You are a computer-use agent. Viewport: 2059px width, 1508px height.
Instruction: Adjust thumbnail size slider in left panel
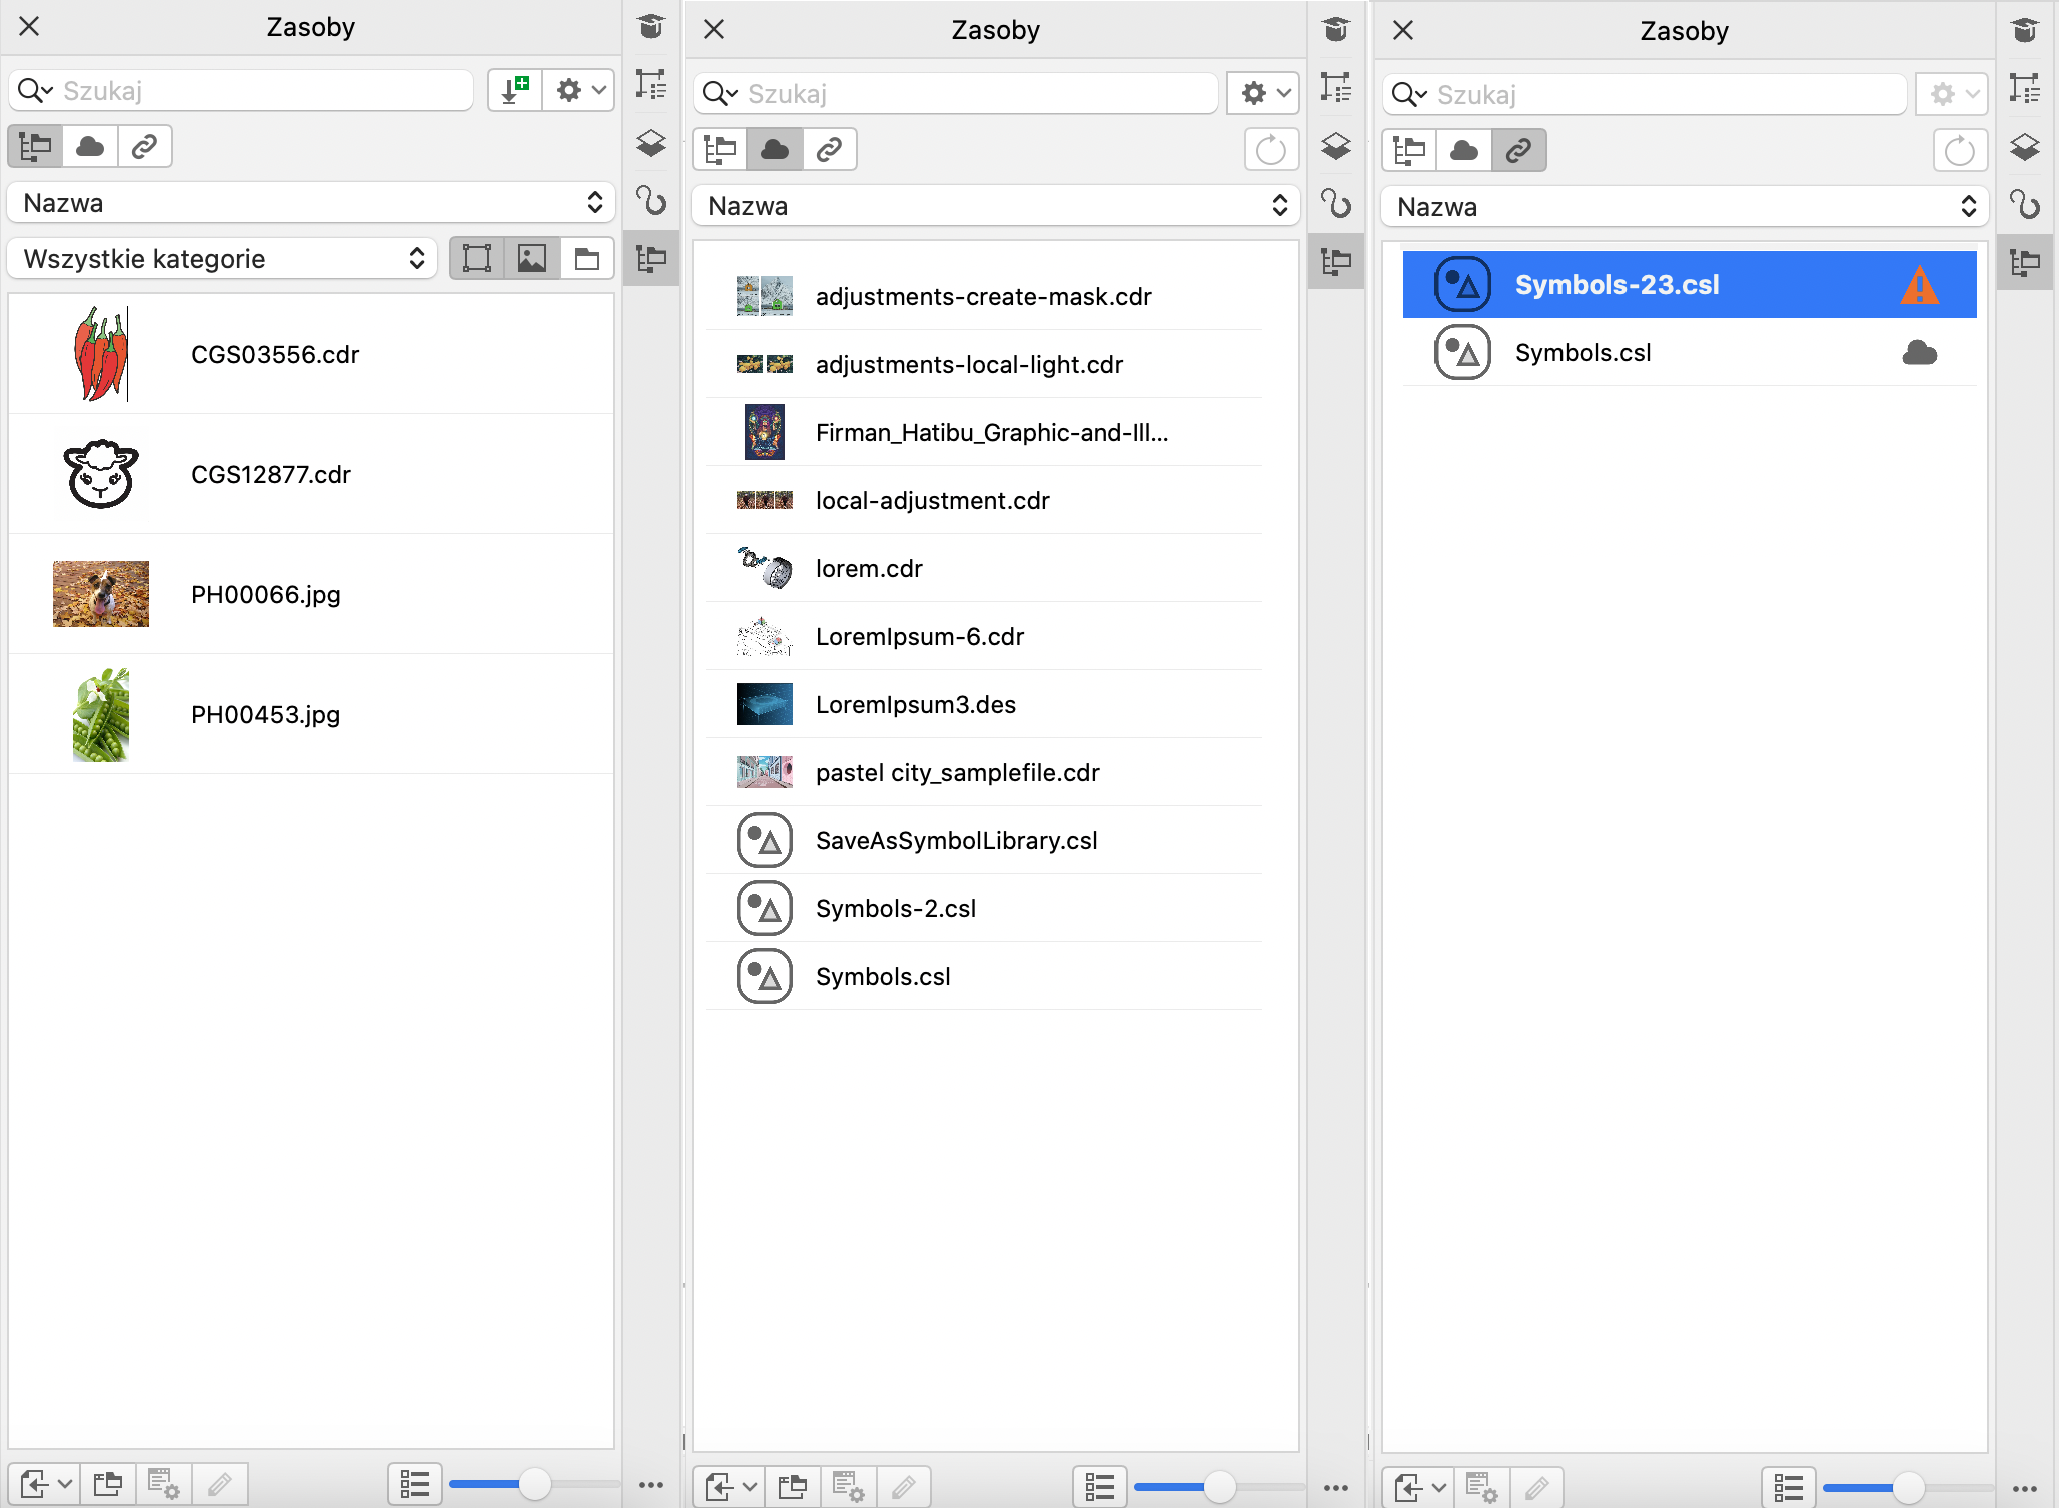[x=535, y=1484]
